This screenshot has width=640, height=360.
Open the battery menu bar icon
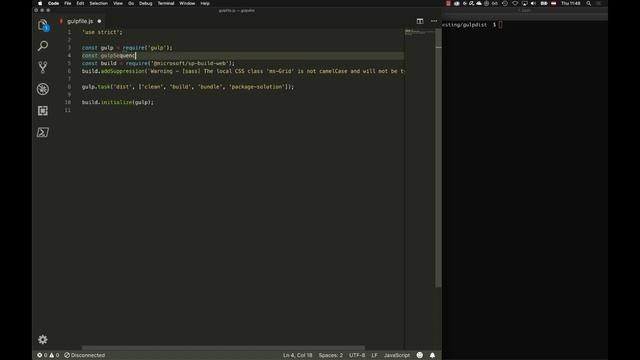click(544, 3)
